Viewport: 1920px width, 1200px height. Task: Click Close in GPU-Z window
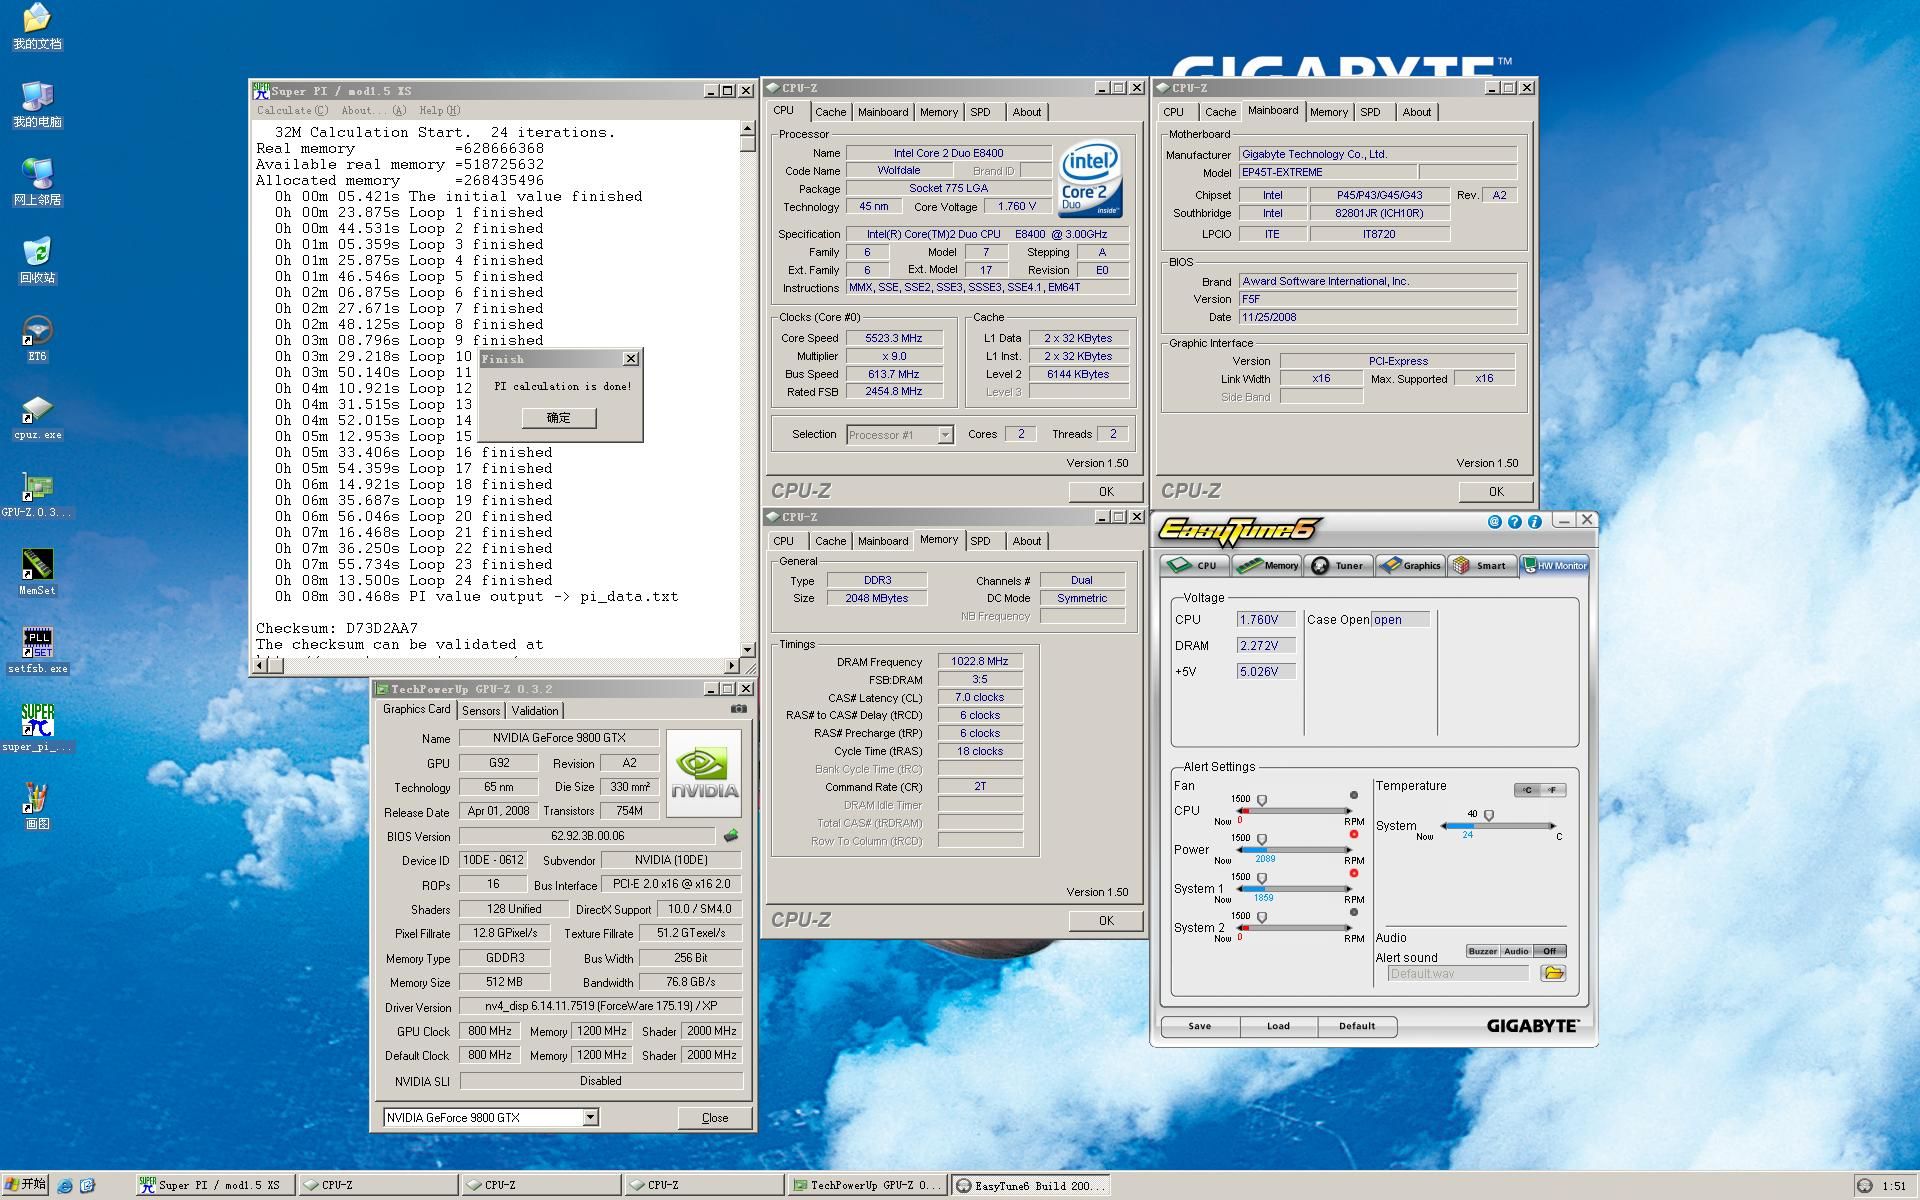[715, 1118]
